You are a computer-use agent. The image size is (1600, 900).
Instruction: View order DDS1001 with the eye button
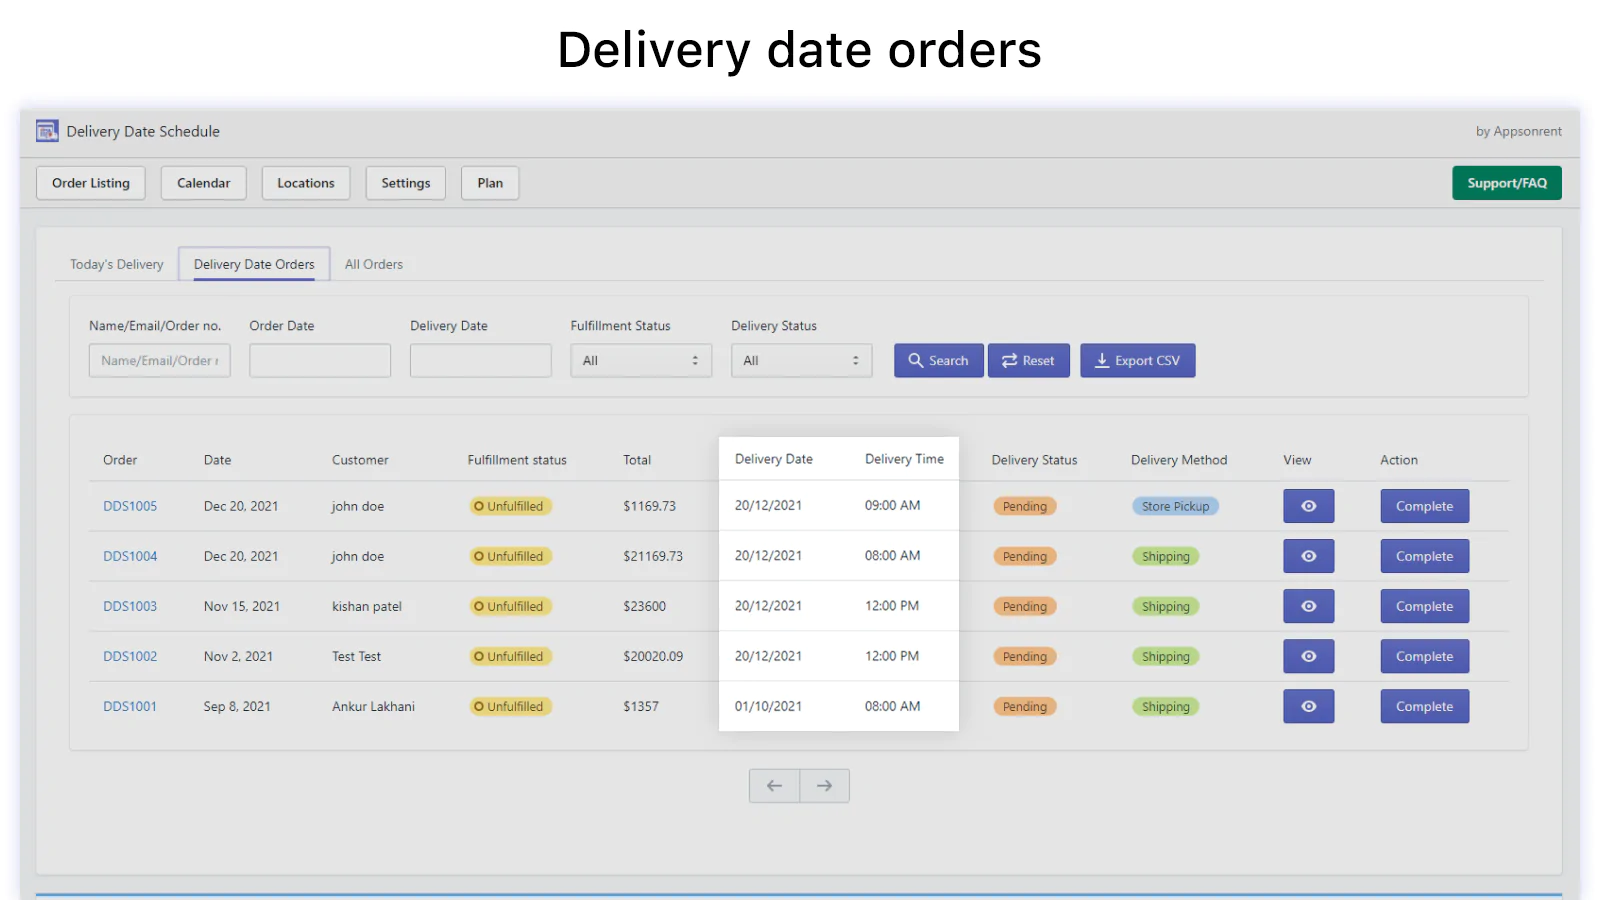tap(1308, 706)
